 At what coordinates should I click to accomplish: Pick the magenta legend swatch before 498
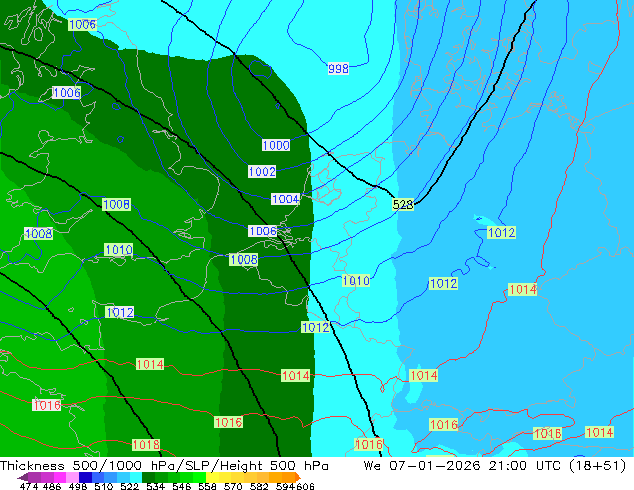point(59,477)
